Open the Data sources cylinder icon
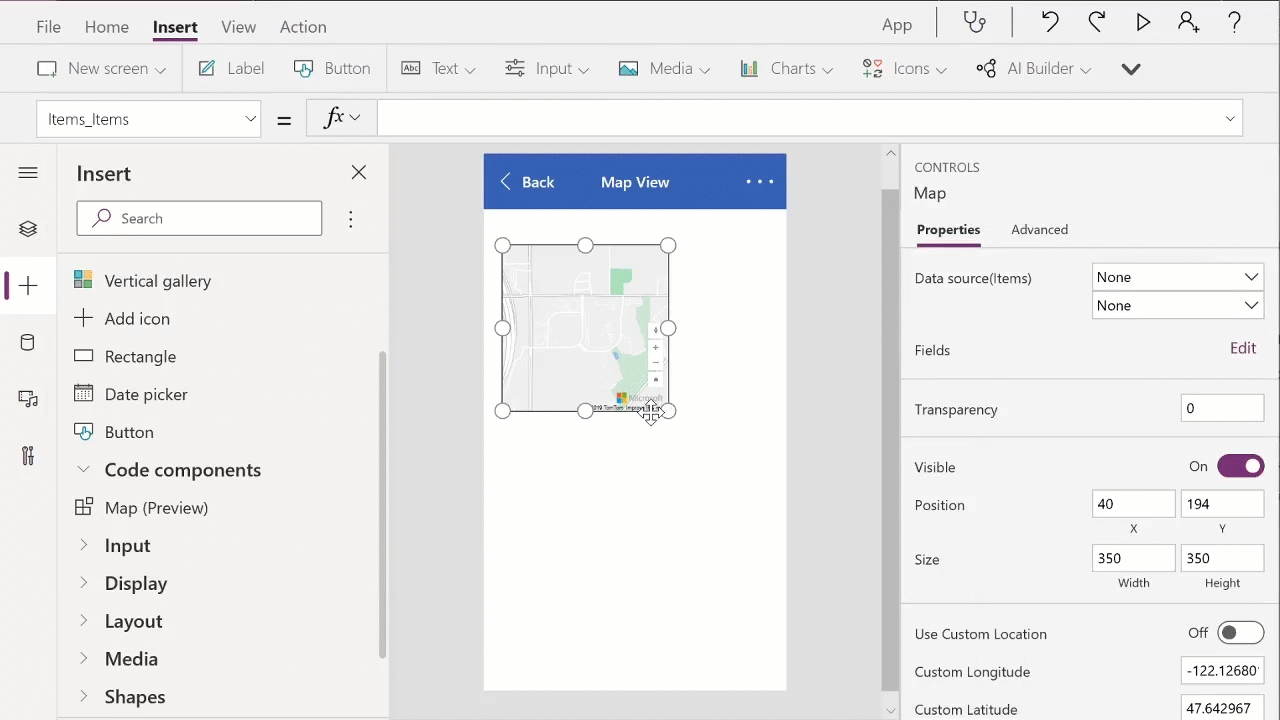The height and width of the screenshot is (720, 1280). coord(28,342)
